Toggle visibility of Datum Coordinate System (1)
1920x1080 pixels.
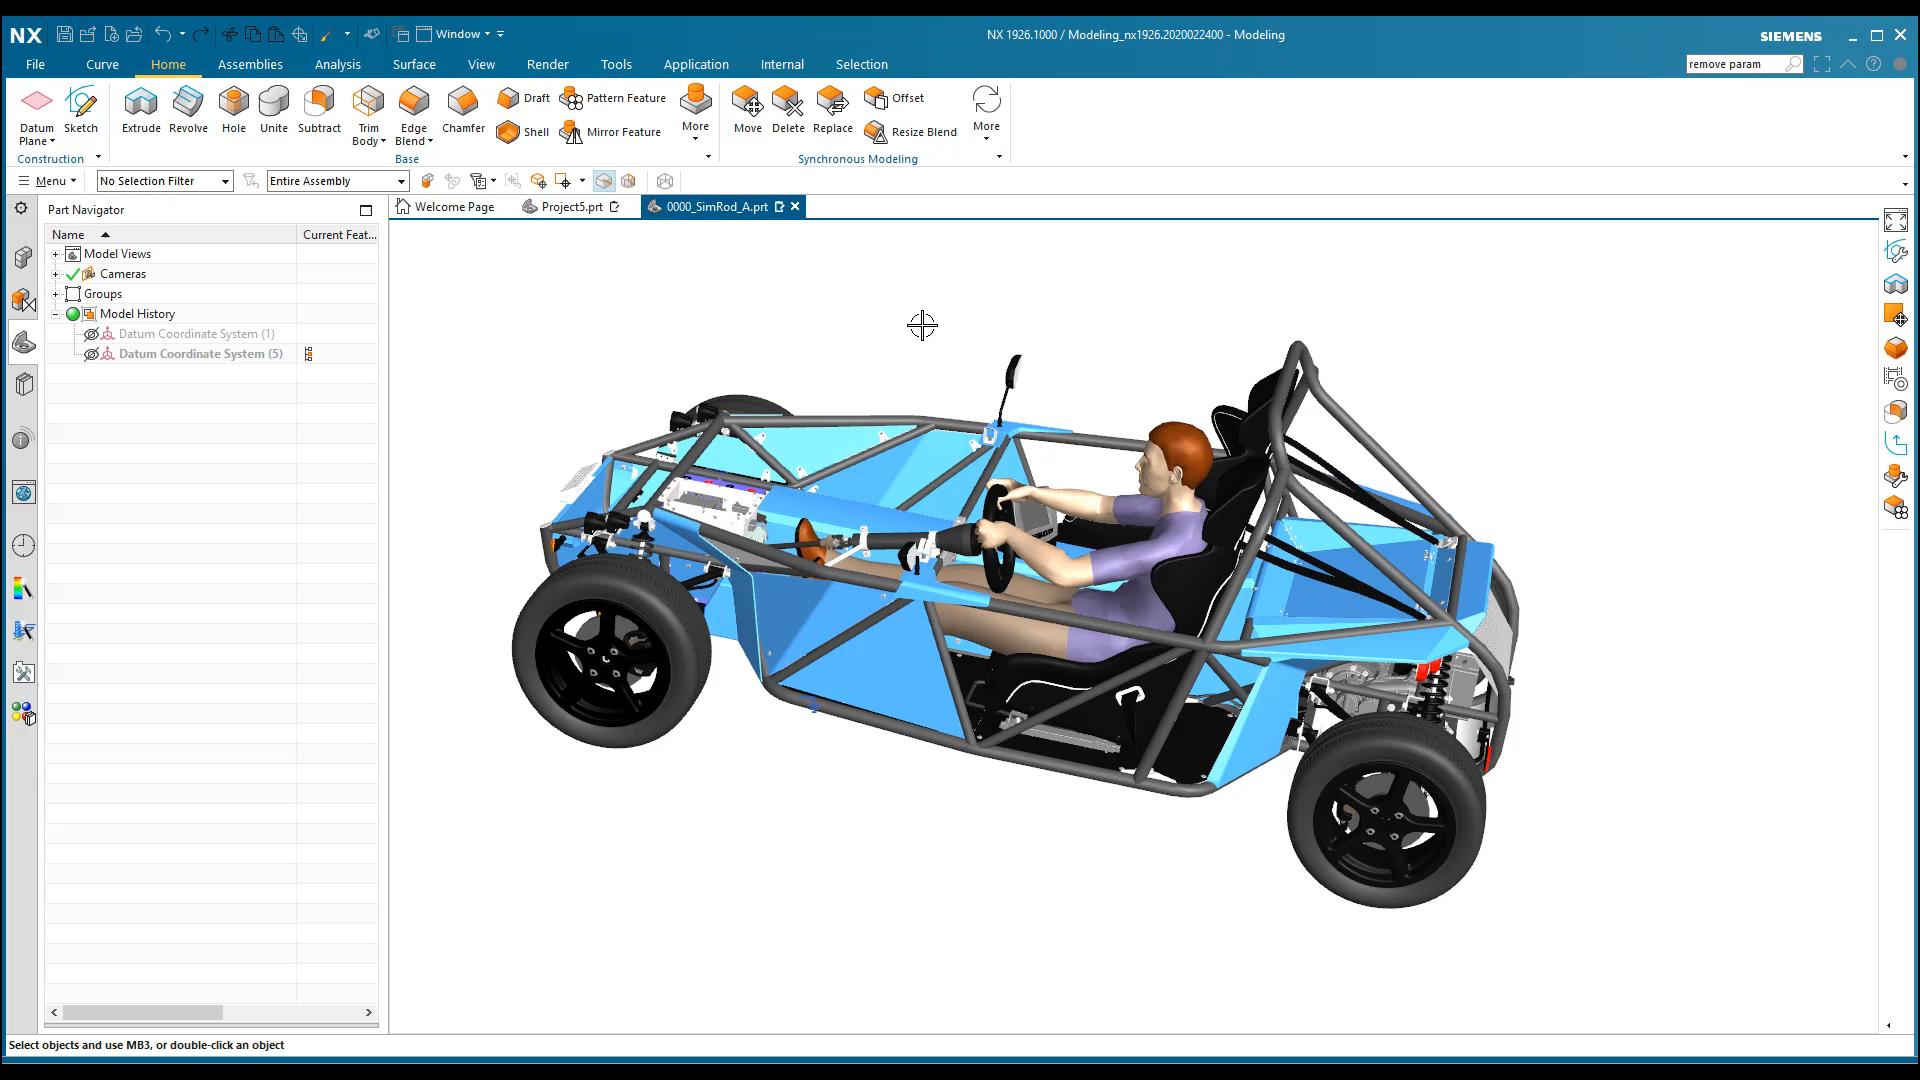click(x=92, y=334)
